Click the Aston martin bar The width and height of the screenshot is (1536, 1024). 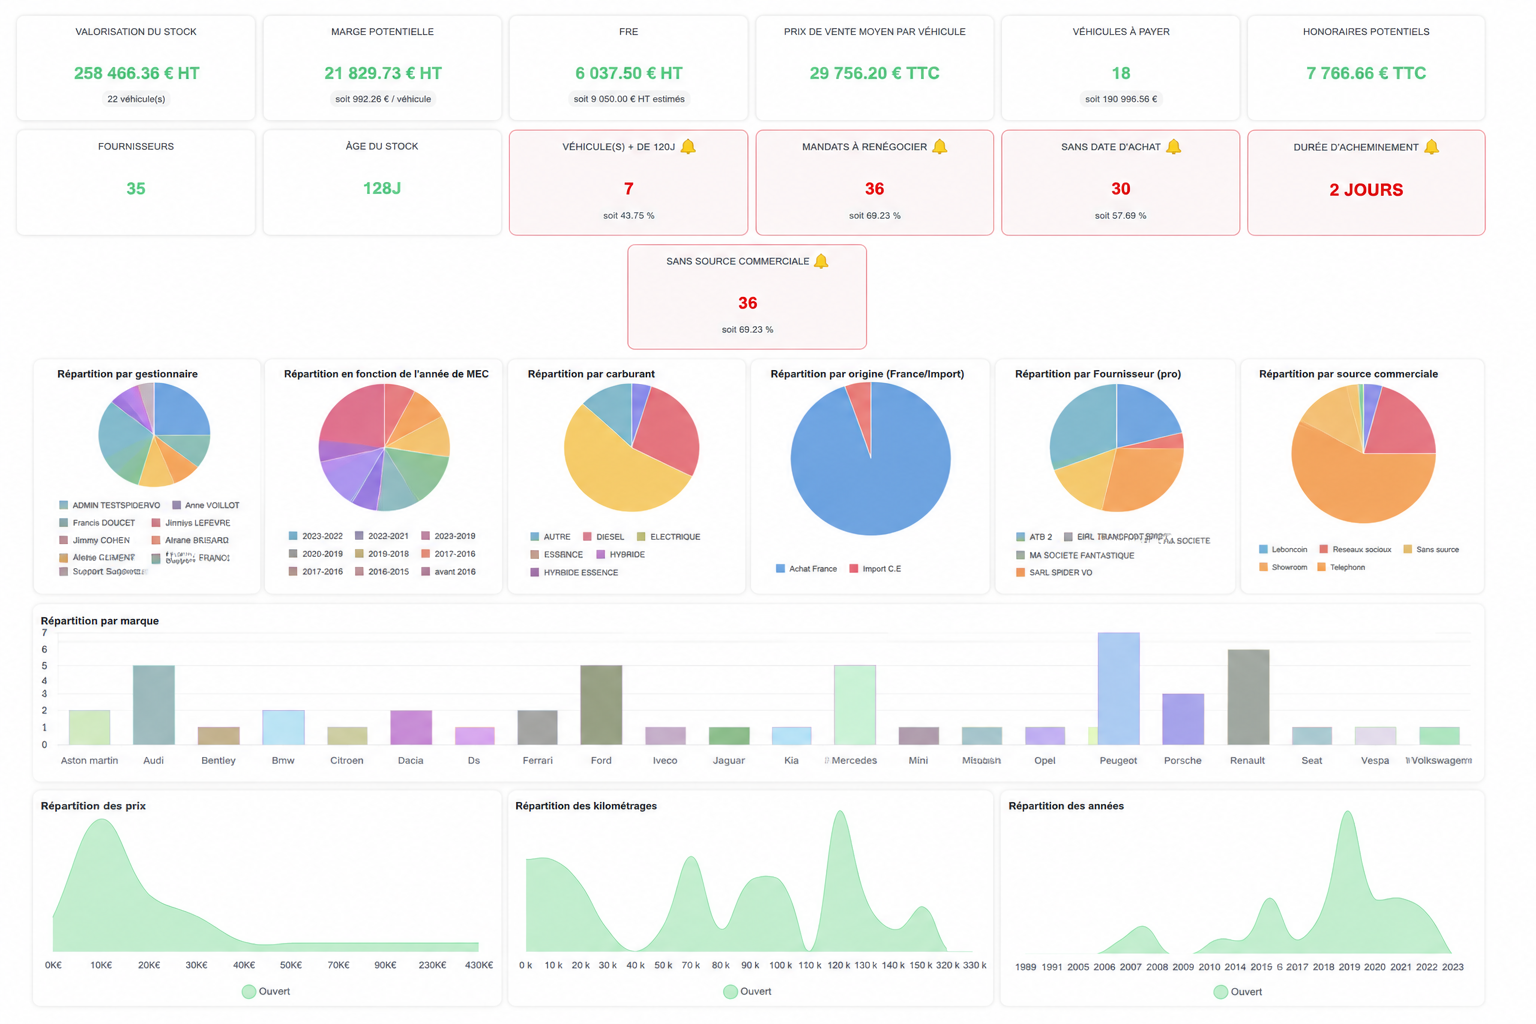click(x=89, y=728)
